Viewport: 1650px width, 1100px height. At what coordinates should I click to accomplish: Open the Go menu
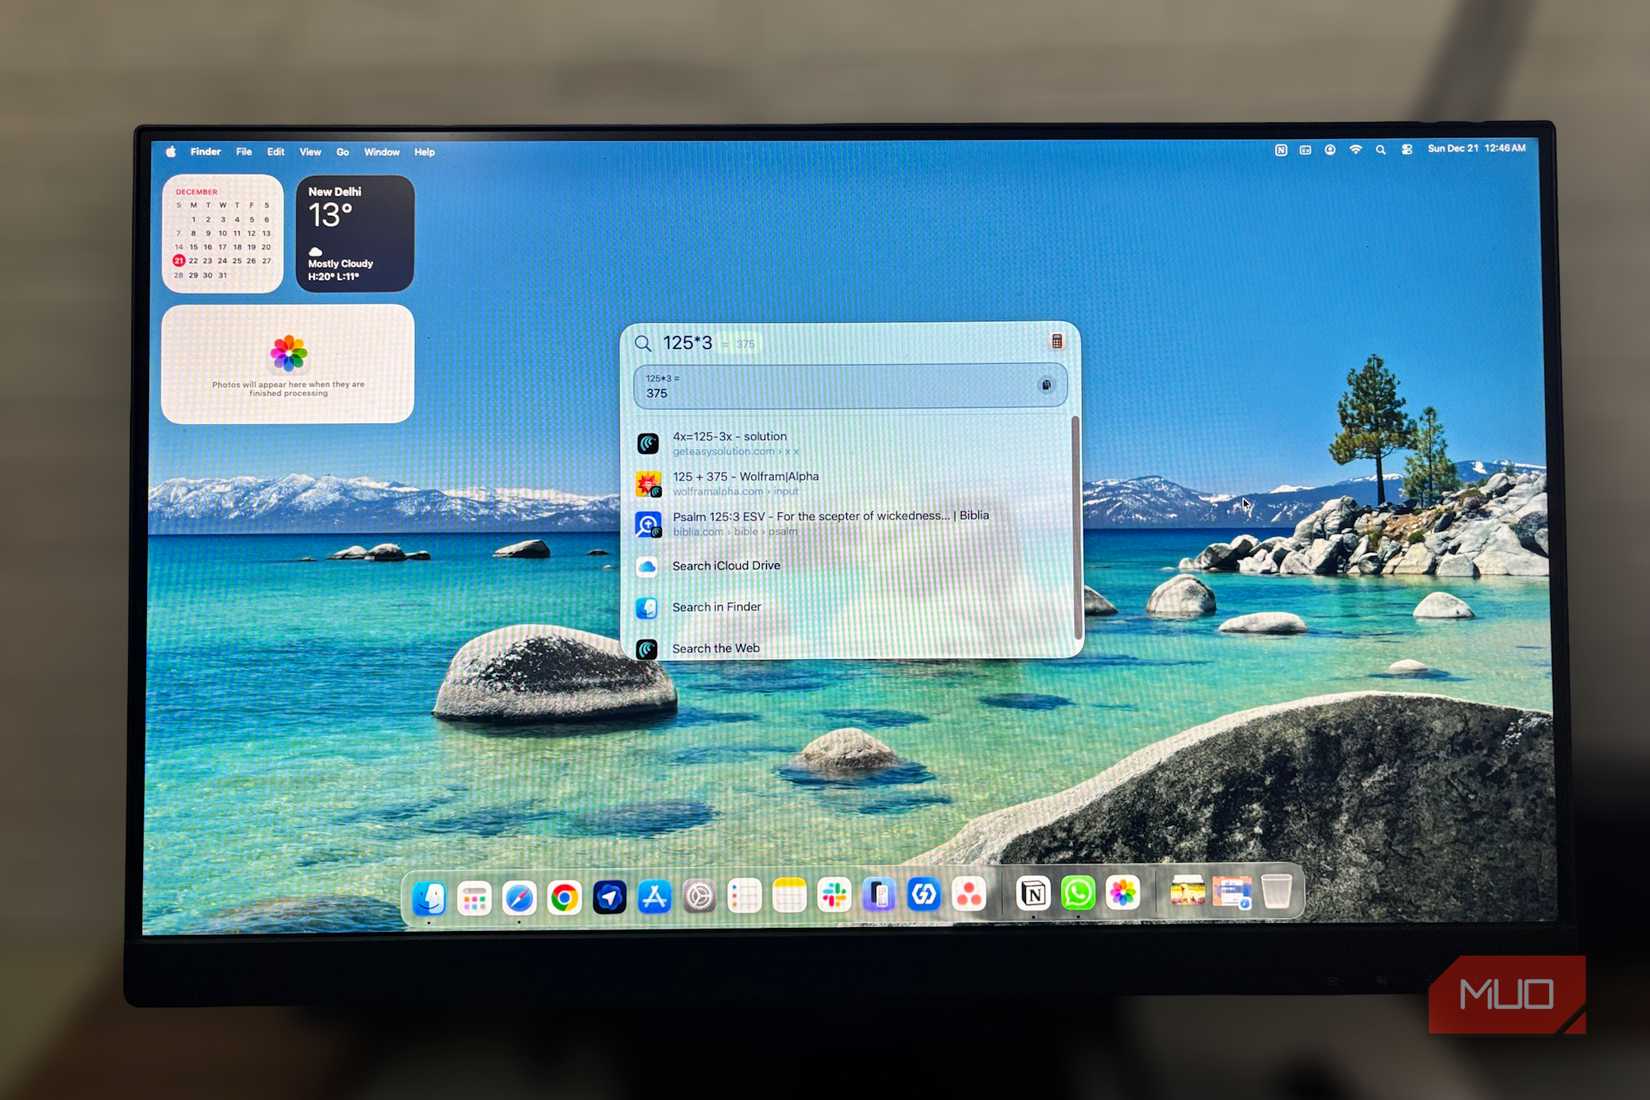click(x=343, y=152)
